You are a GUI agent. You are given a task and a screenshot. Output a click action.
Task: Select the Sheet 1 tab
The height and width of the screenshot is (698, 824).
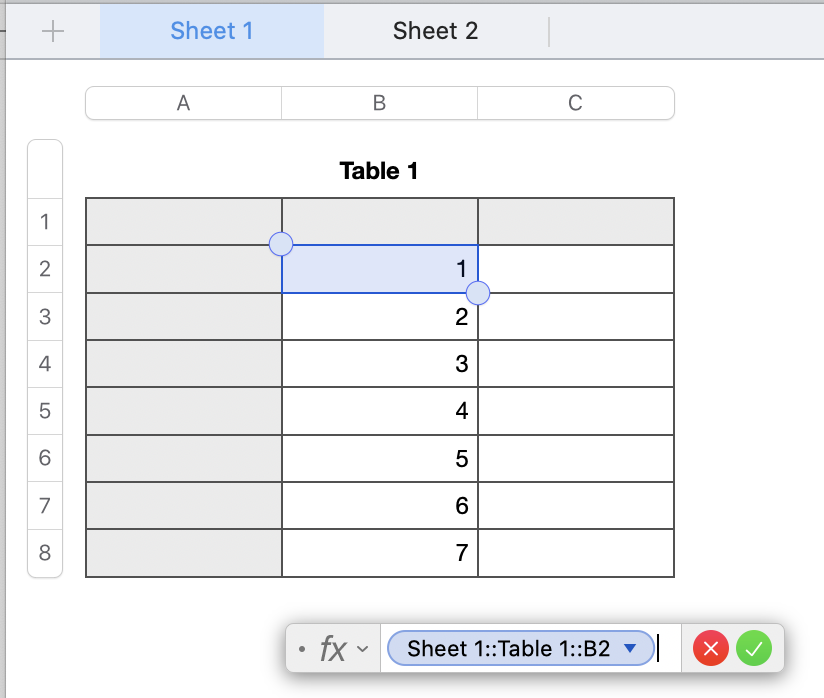(212, 31)
